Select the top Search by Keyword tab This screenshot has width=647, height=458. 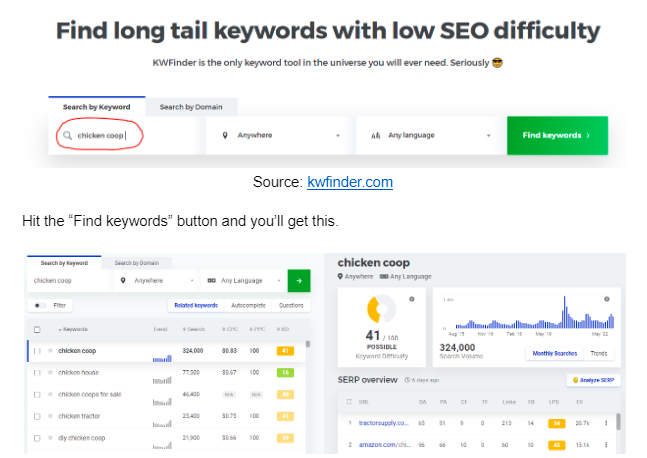point(97,107)
